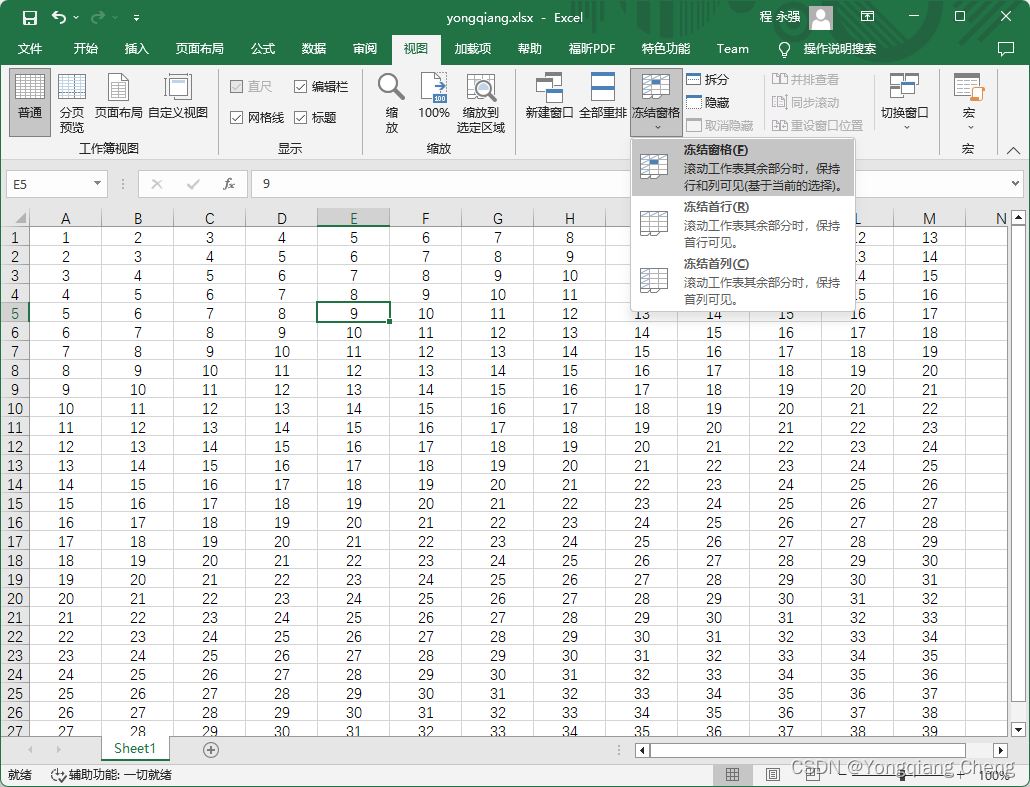Choose Freeze Top Row (冻结首行)
Screen dimensions: 1030x787
point(743,225)
